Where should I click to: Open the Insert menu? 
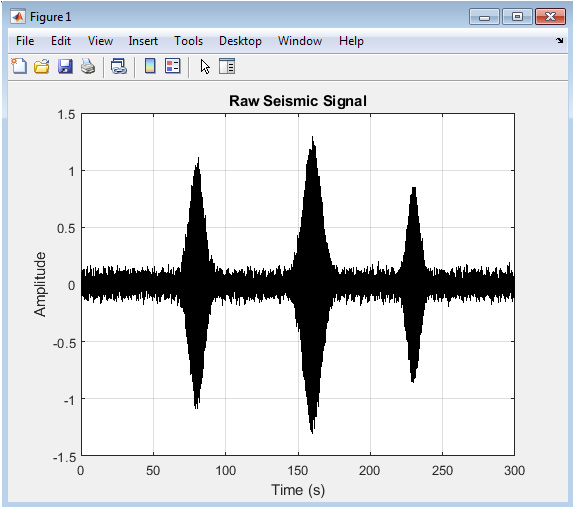click(143, 41)
